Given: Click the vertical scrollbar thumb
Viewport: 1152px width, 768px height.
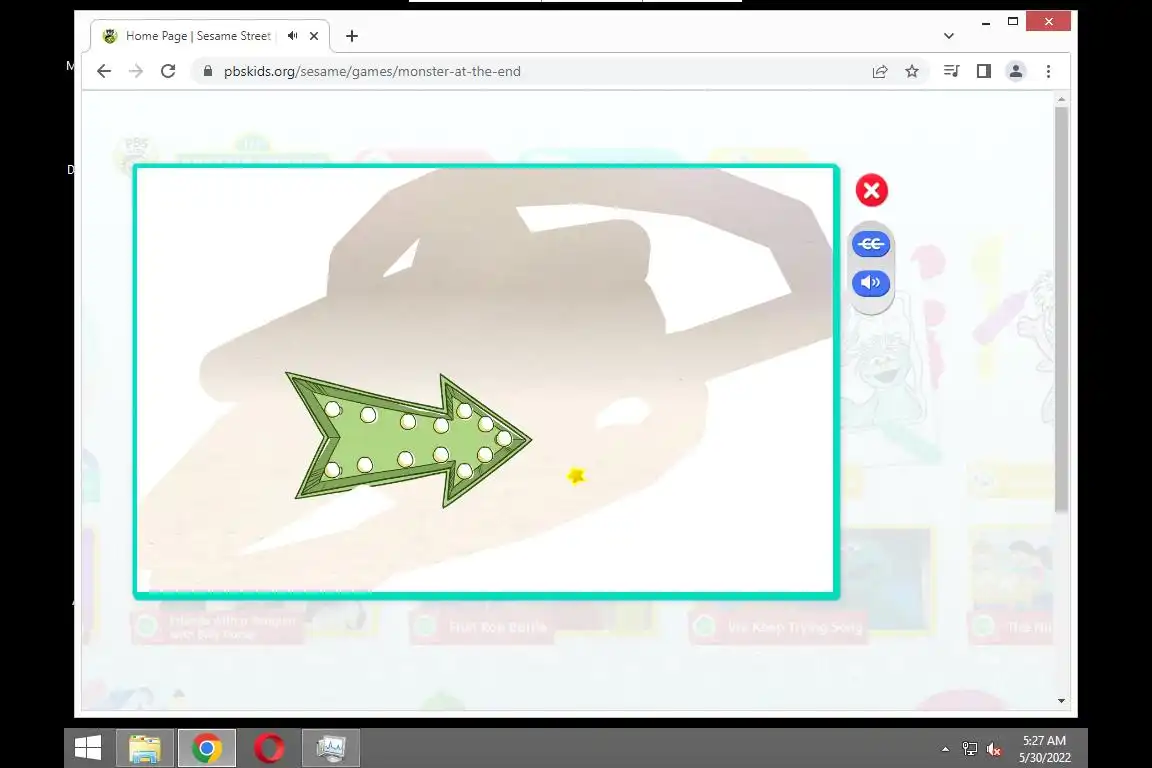Looking at the screenshot, I should tap(1061, 309).
